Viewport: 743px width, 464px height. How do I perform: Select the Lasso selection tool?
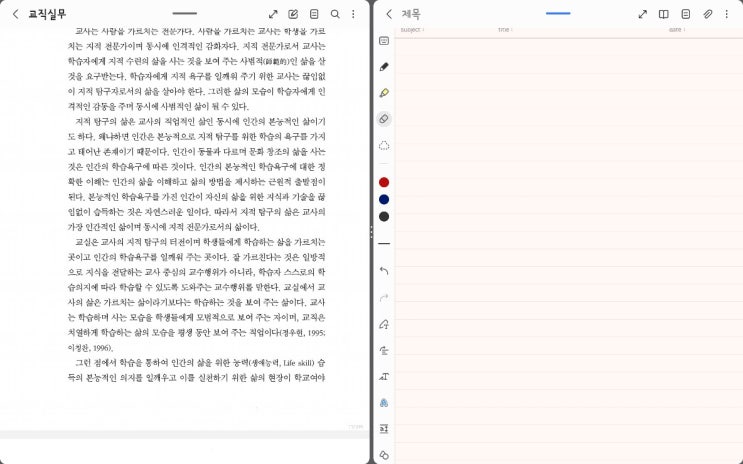384,146
